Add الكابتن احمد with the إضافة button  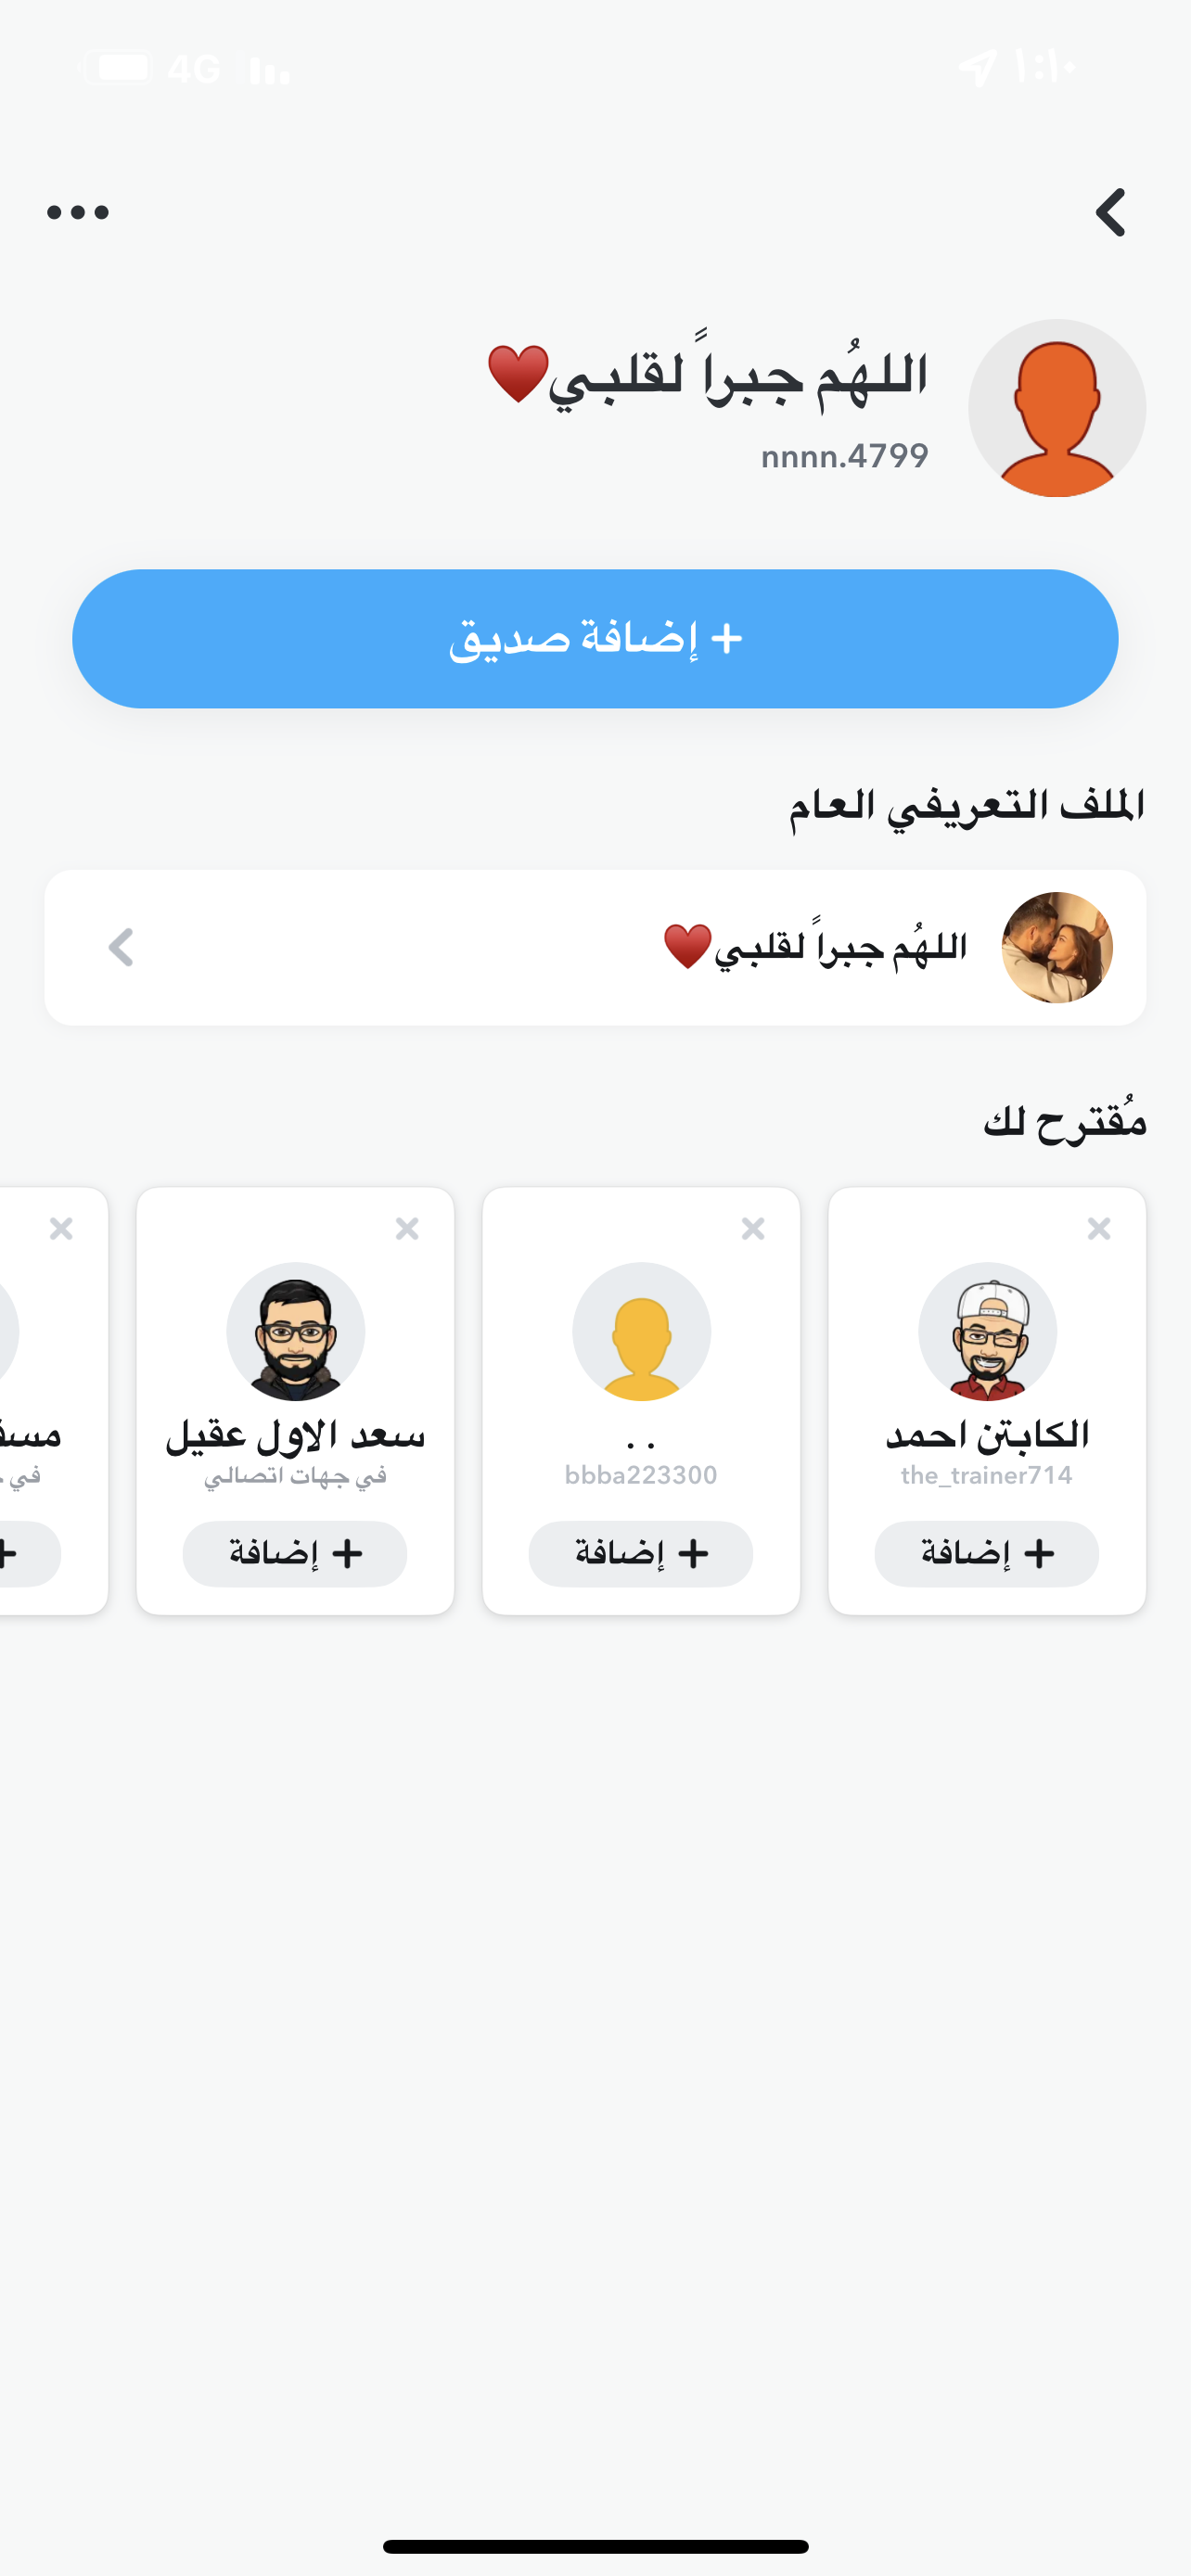(987, 1553)
